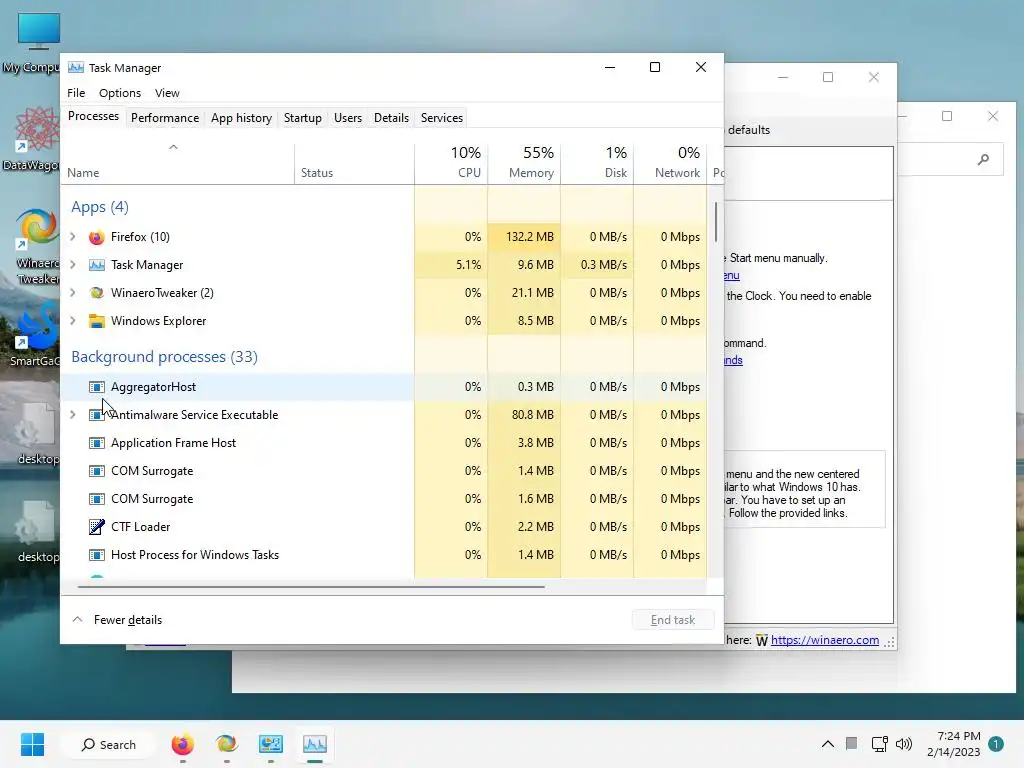Open the Control Panel taskbar icon
Screen dimensions: 1024x768
pyautogui.click(x=270, y=744)
